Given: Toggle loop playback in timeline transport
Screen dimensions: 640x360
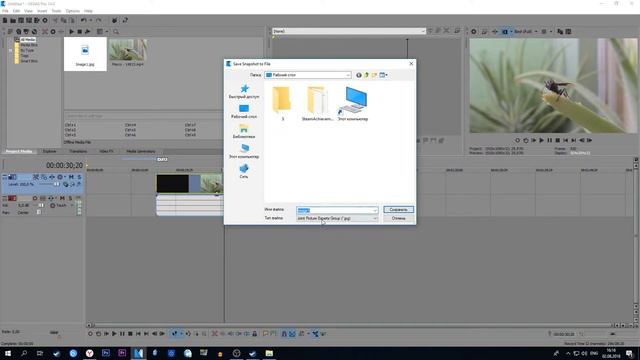Looking at the screenshot, I should (98, 334).
